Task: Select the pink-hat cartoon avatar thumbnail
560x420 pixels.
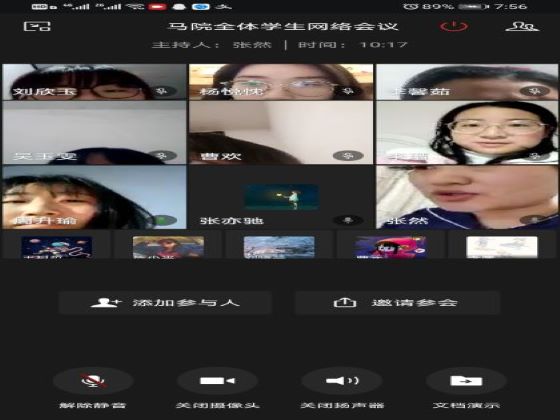Action: click(x=390, y=247)
